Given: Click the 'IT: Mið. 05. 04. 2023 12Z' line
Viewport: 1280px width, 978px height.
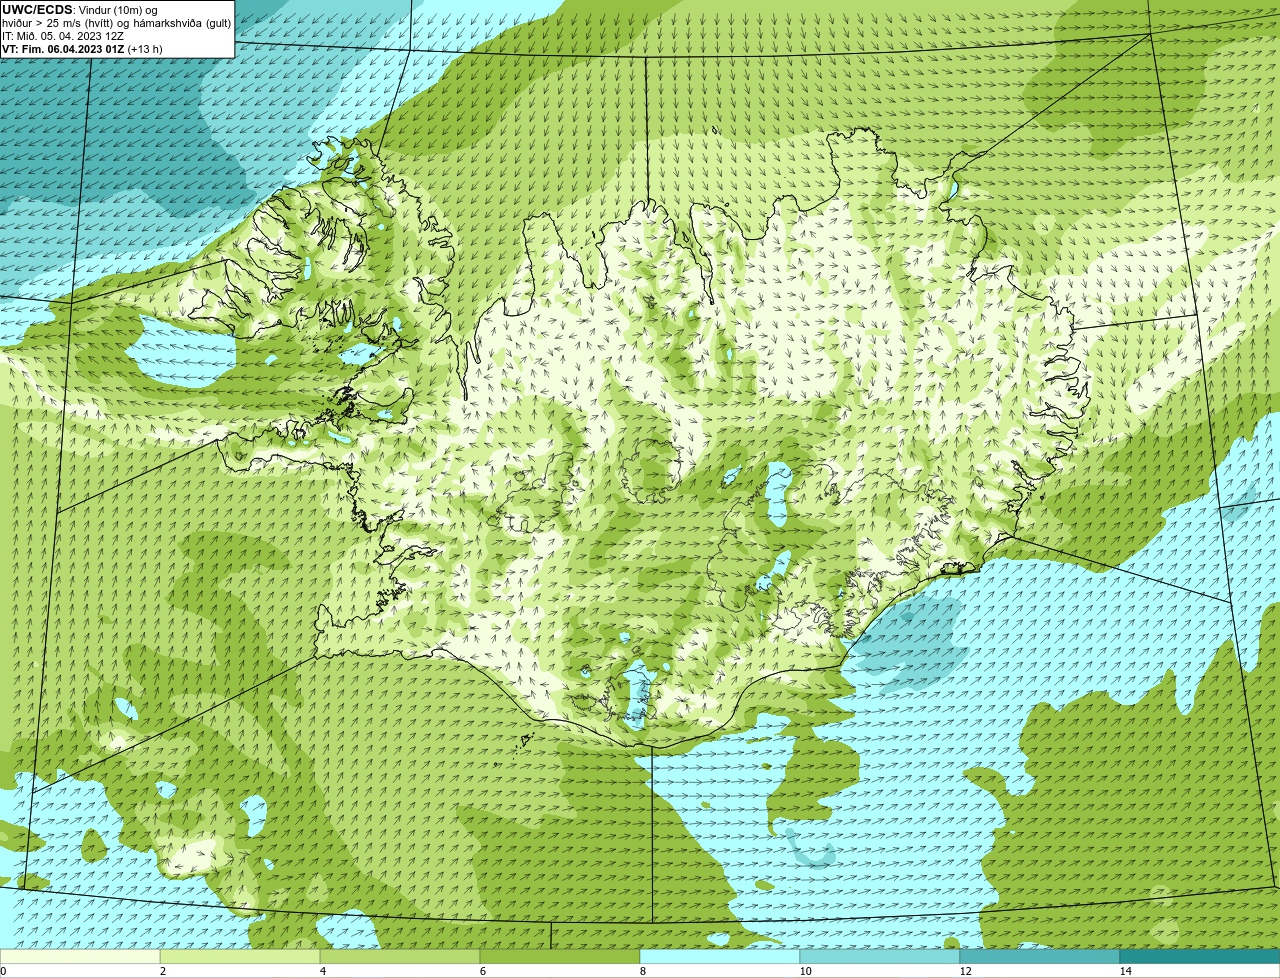Looking at the screenshot, I should point(63,35).
